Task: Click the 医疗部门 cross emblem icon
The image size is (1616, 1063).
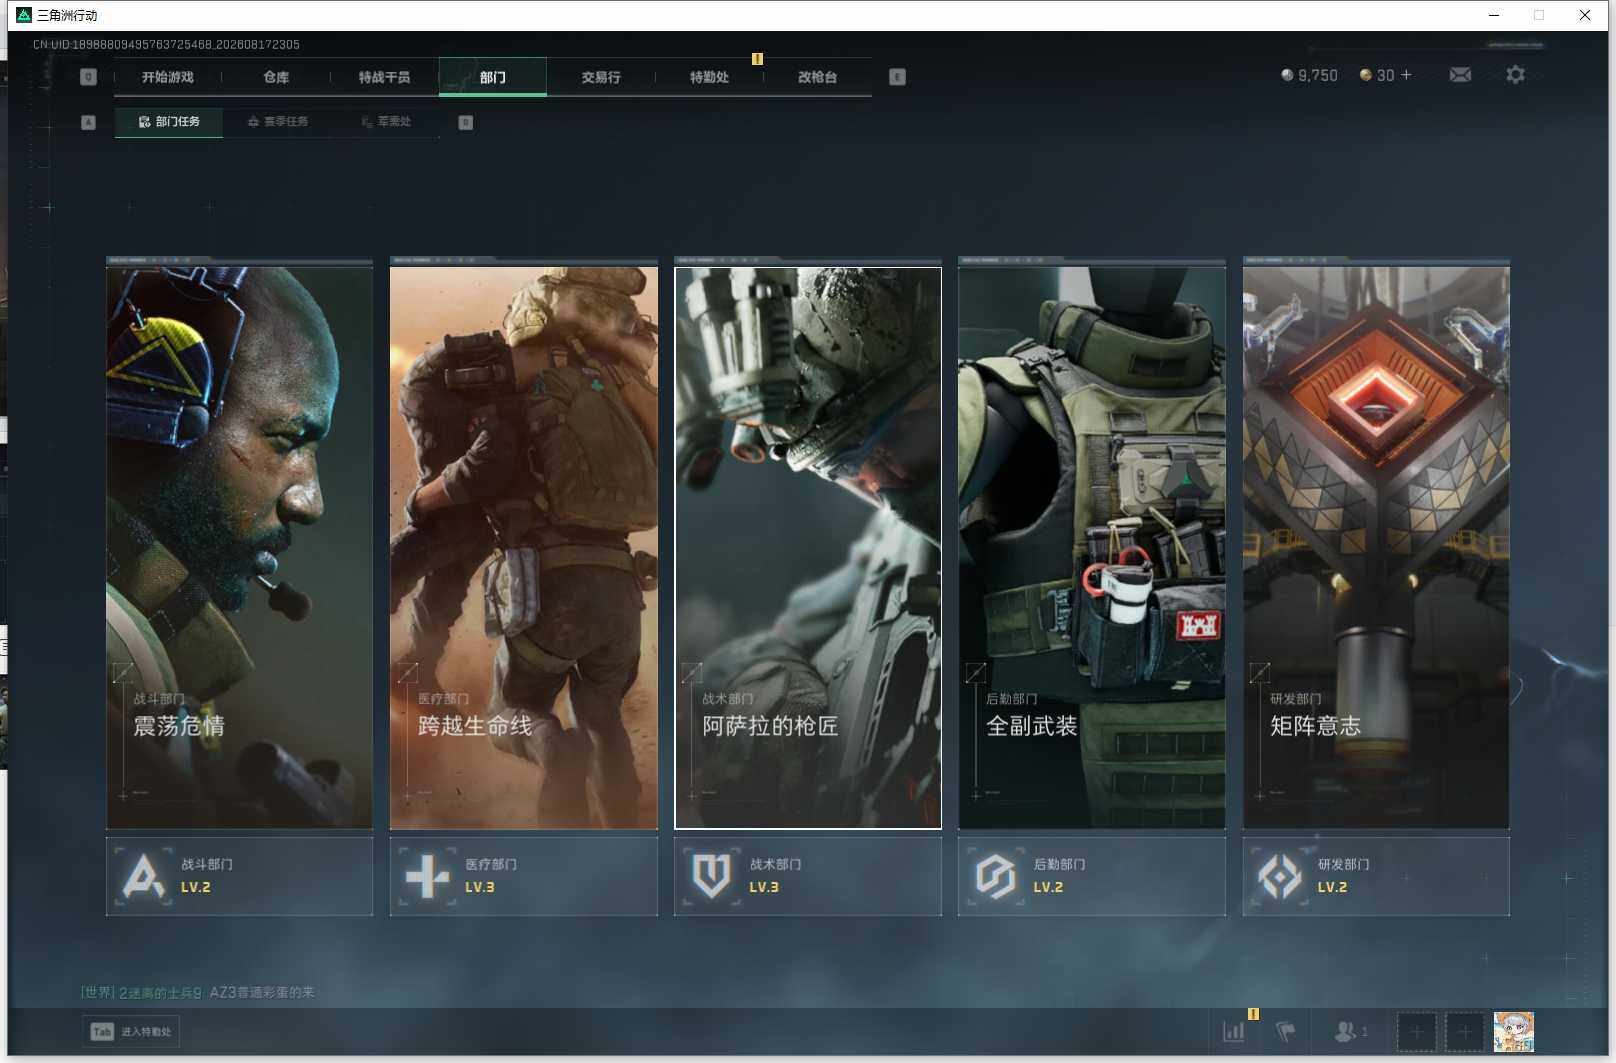Action: (427, 876)
